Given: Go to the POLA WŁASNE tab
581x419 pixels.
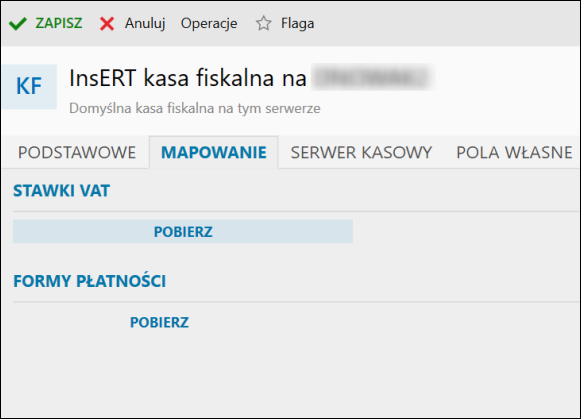Looking at the screenshot, I should coord(514,153).
